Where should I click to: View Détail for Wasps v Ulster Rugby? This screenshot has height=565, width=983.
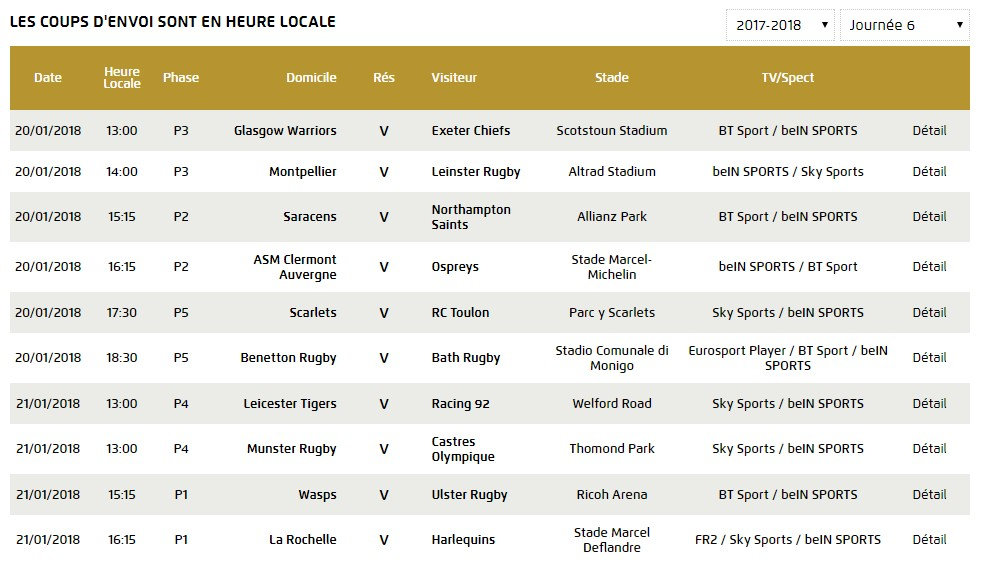click(x=929, y=494)
